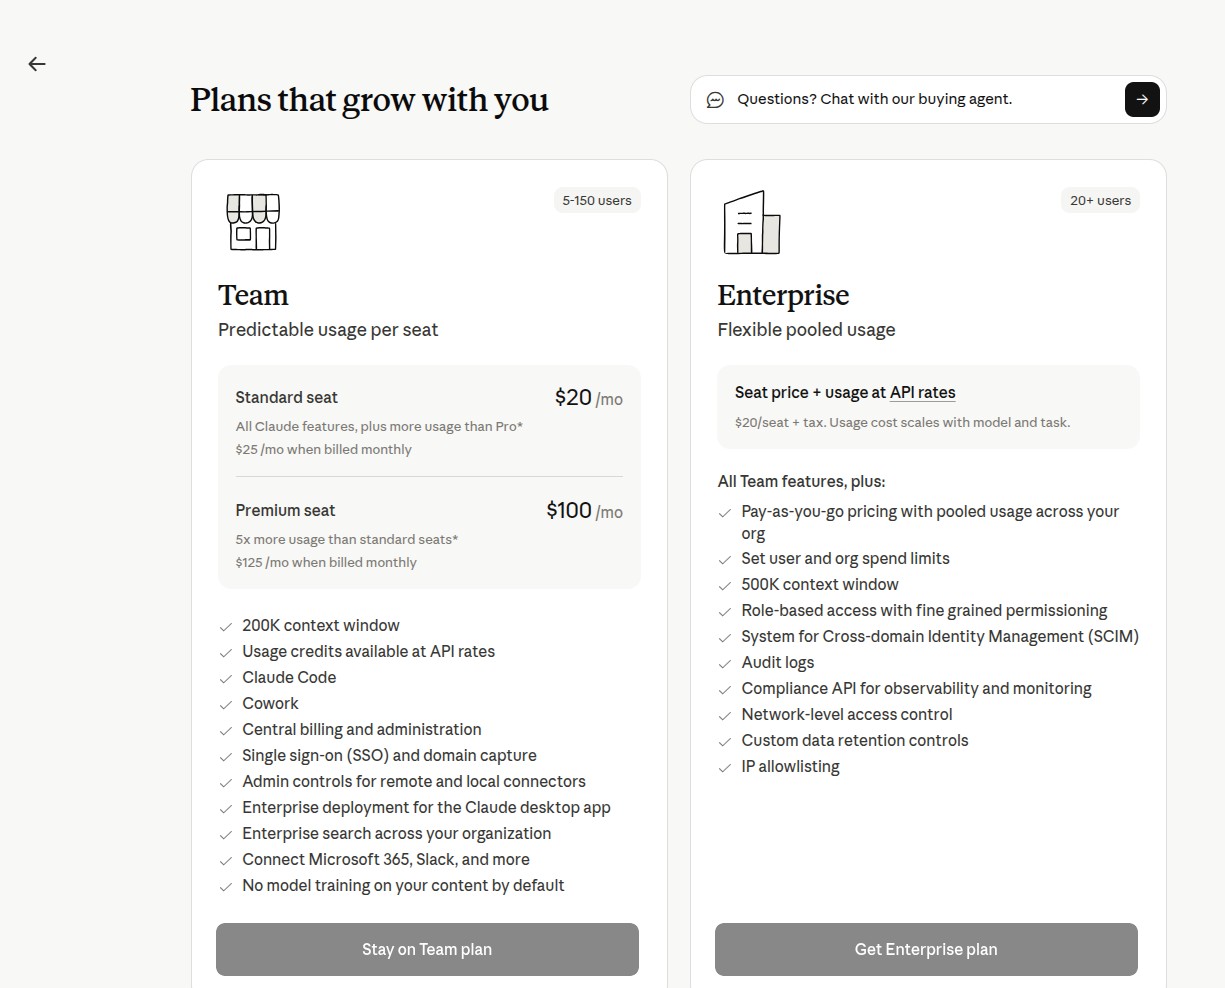
Task: Click the '500K context window' feature item
Action: click(x=820, y=584)
